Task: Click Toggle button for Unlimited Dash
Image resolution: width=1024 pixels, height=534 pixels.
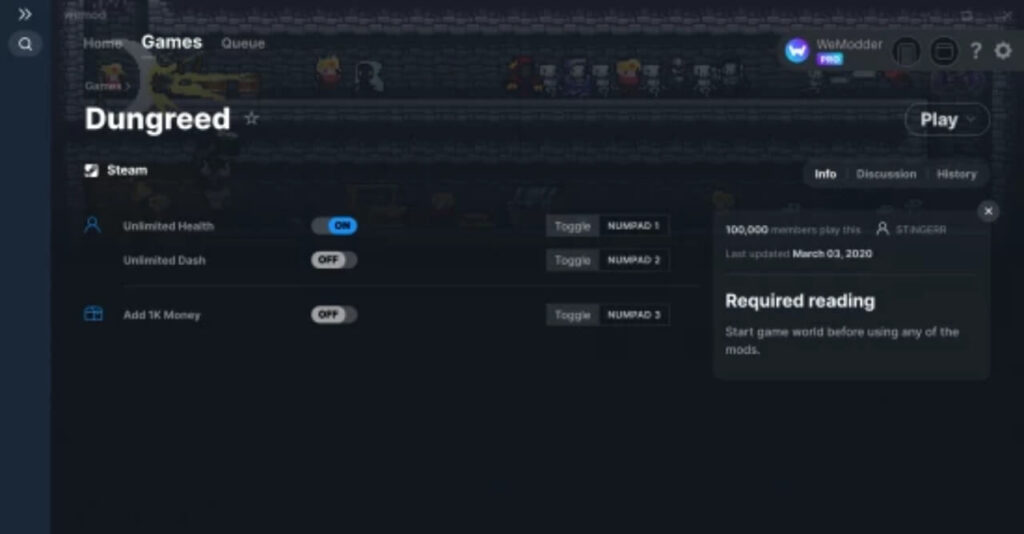Action: tap(572, 260)
